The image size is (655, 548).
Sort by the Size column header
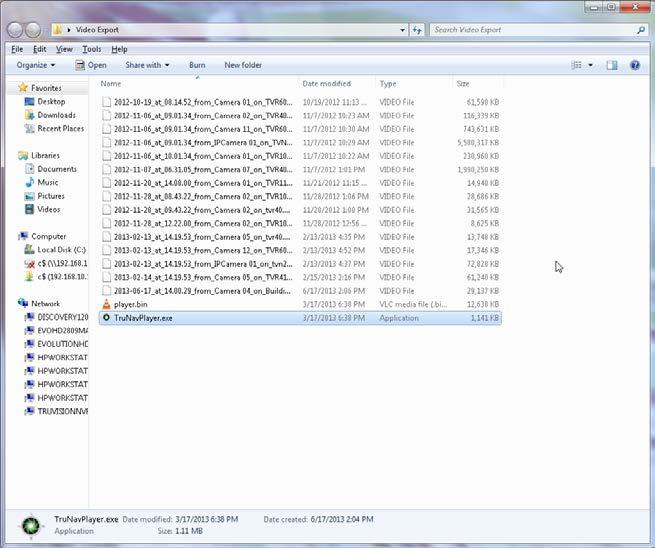coord(463,84)
